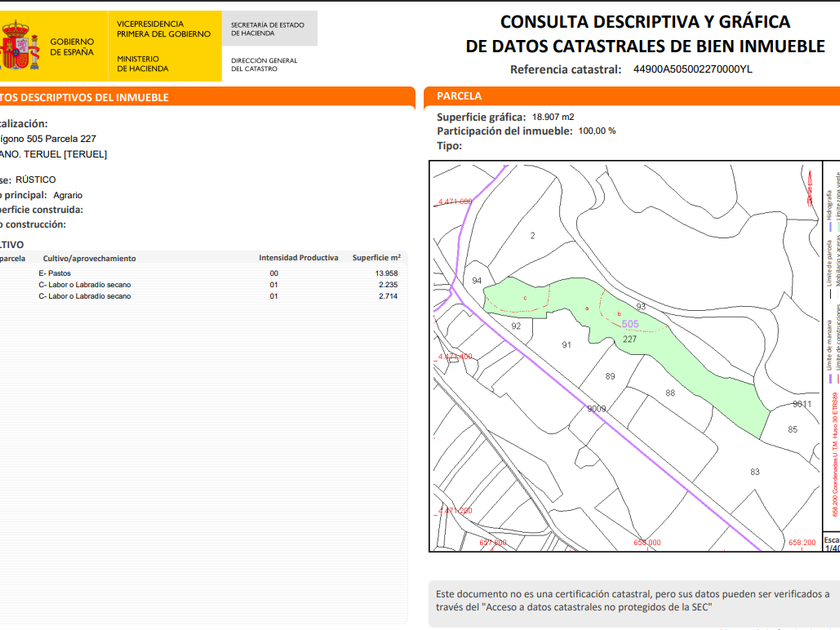Click the 'Participación del inmueble' value 100,00 %
The width and height of the screenshot is (840, 630).
(x=597, y=131)
